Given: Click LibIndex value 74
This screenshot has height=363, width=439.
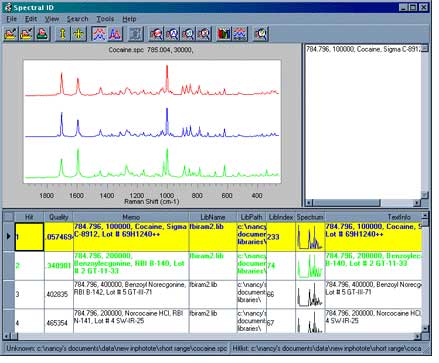Looking at the screenshot, I should pos(281,266).
